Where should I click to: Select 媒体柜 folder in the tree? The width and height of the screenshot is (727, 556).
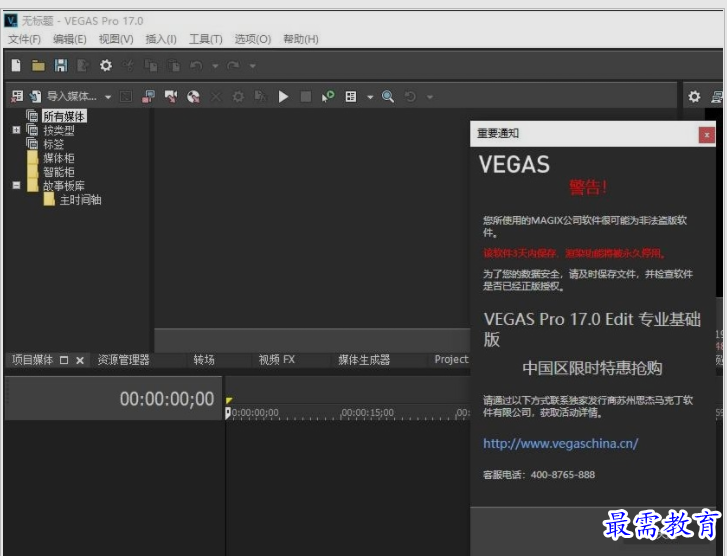(59, 158)
